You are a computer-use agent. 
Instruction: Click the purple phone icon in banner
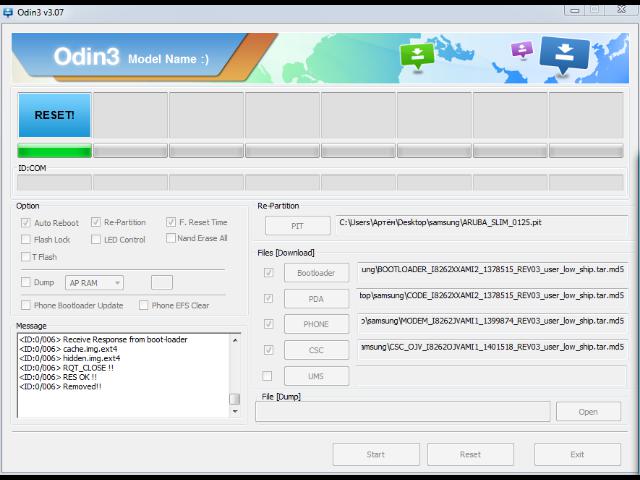521,50
